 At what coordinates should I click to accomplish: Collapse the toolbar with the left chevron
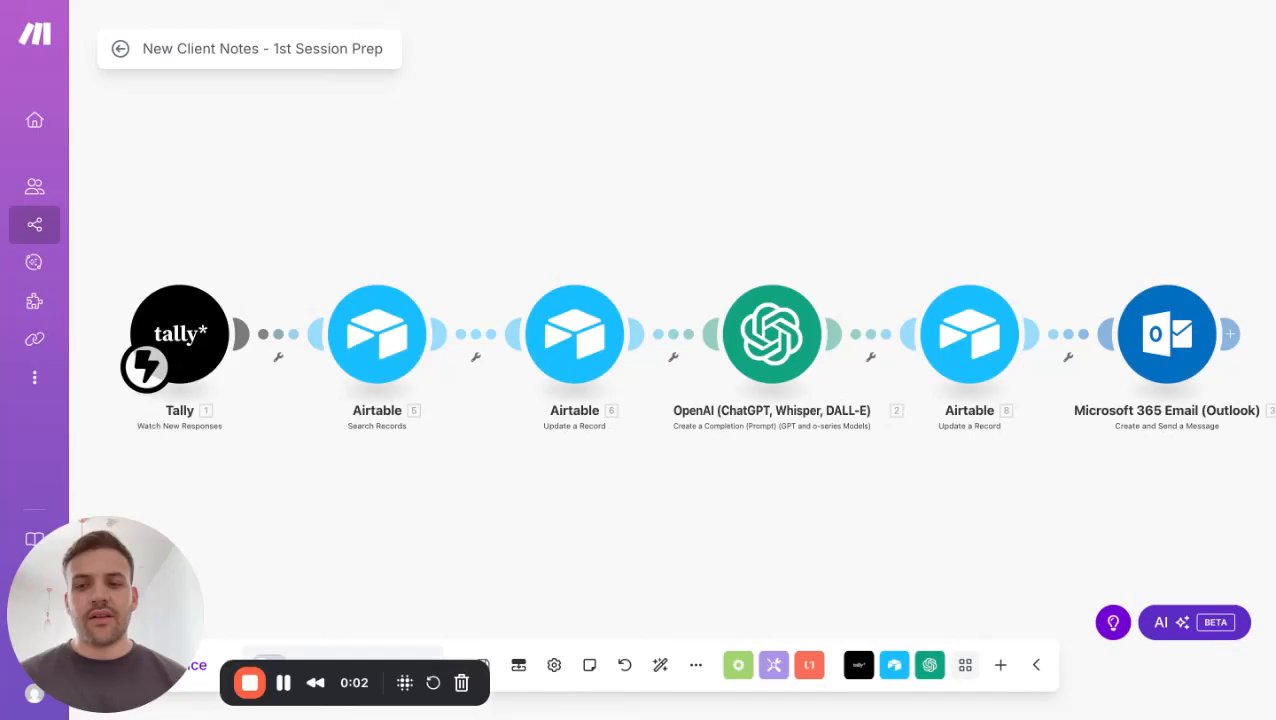[x=1036, y=665]
